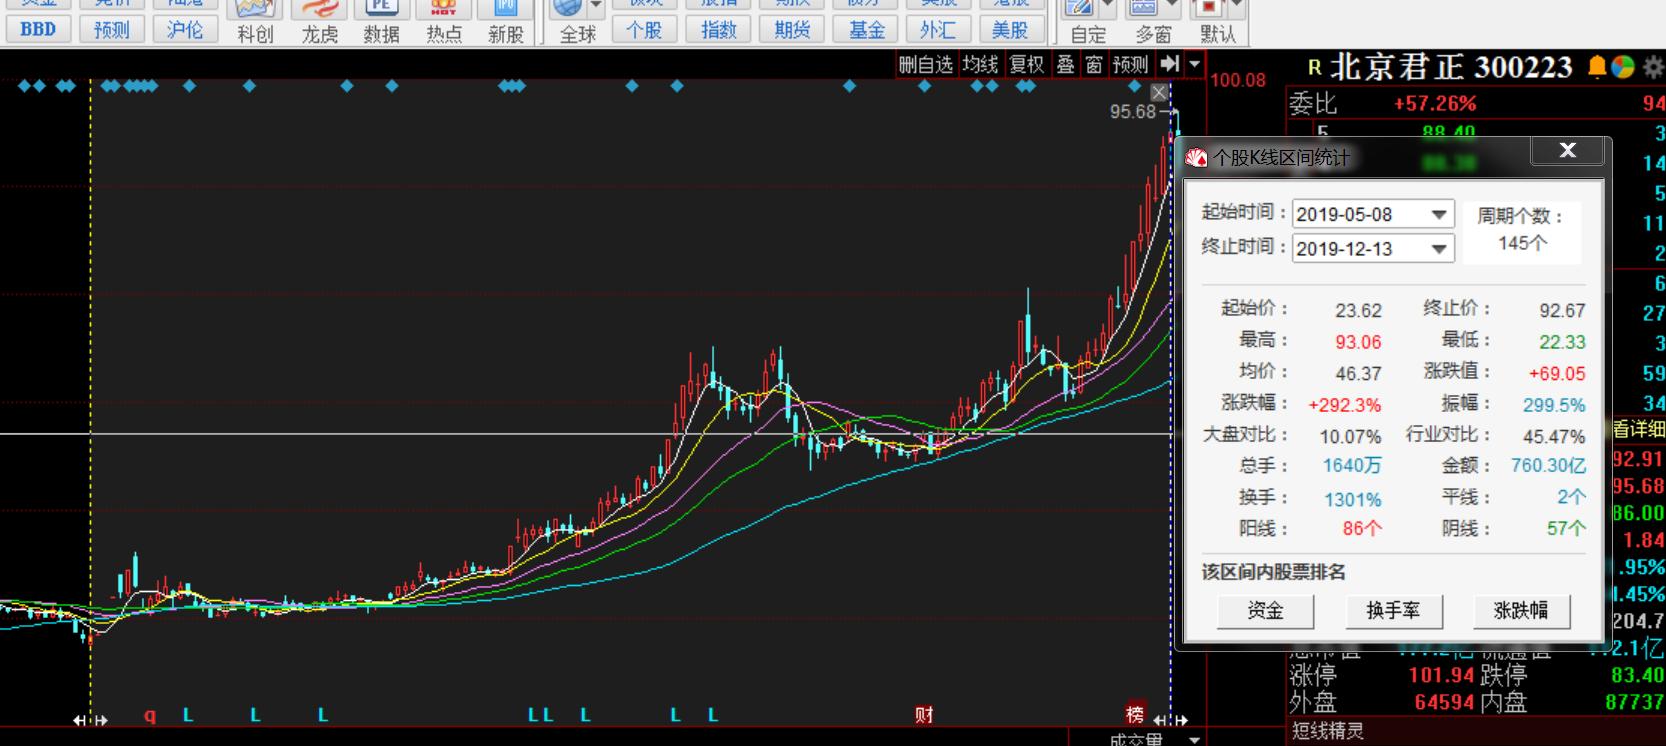
Task: Toggle the 叠 overlay chart option
Action: [x=1066, y=65]
